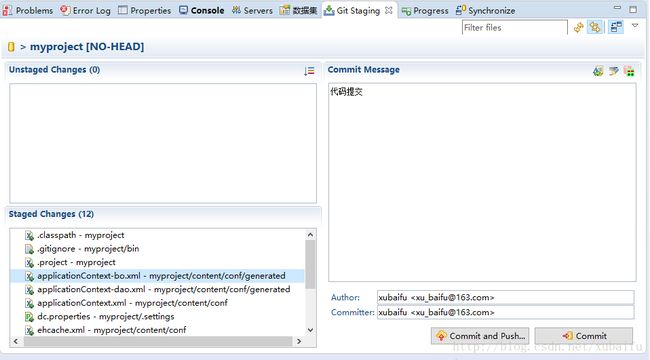Click the repository icon next to myproject
The width and height of the screenshot is (650, 360).
(11, 47)
